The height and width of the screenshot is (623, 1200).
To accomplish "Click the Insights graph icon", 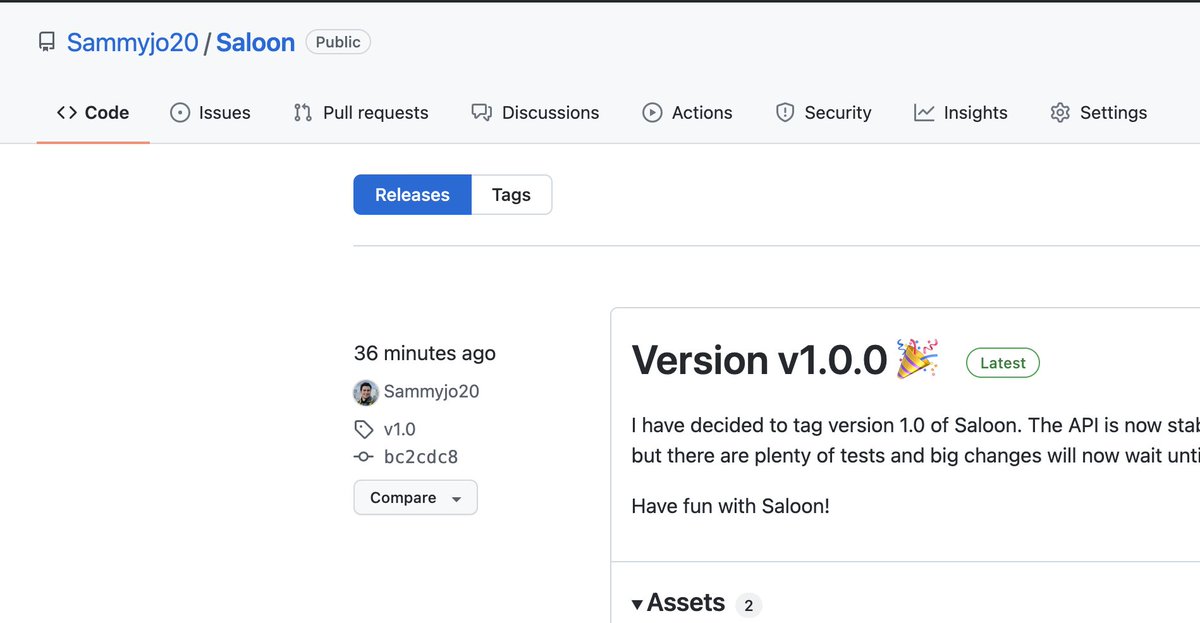I will click(x=924, y=113).
